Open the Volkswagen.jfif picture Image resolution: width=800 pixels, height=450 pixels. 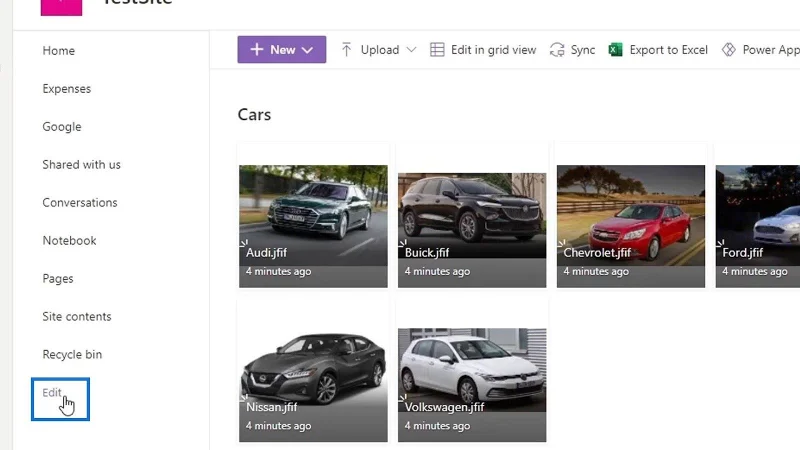point(472,385)
